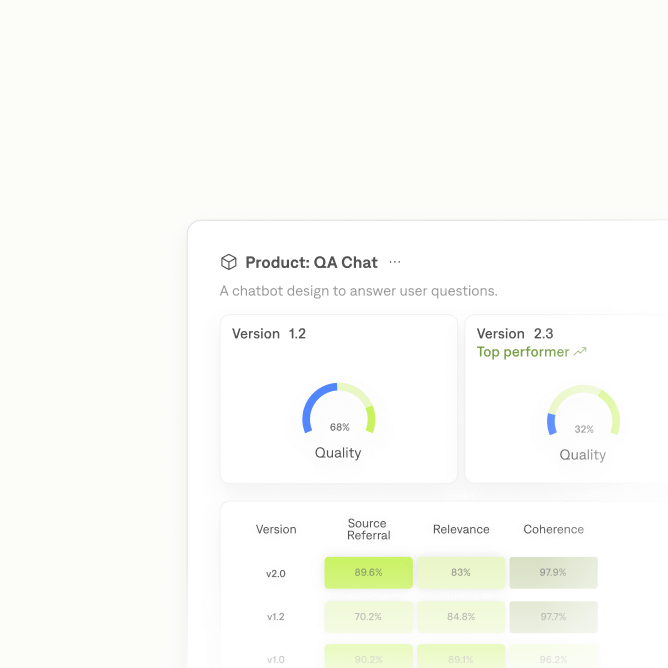Sort by Coherence column header
This screenshot has width=668, height=668.
tap(553, 529)
